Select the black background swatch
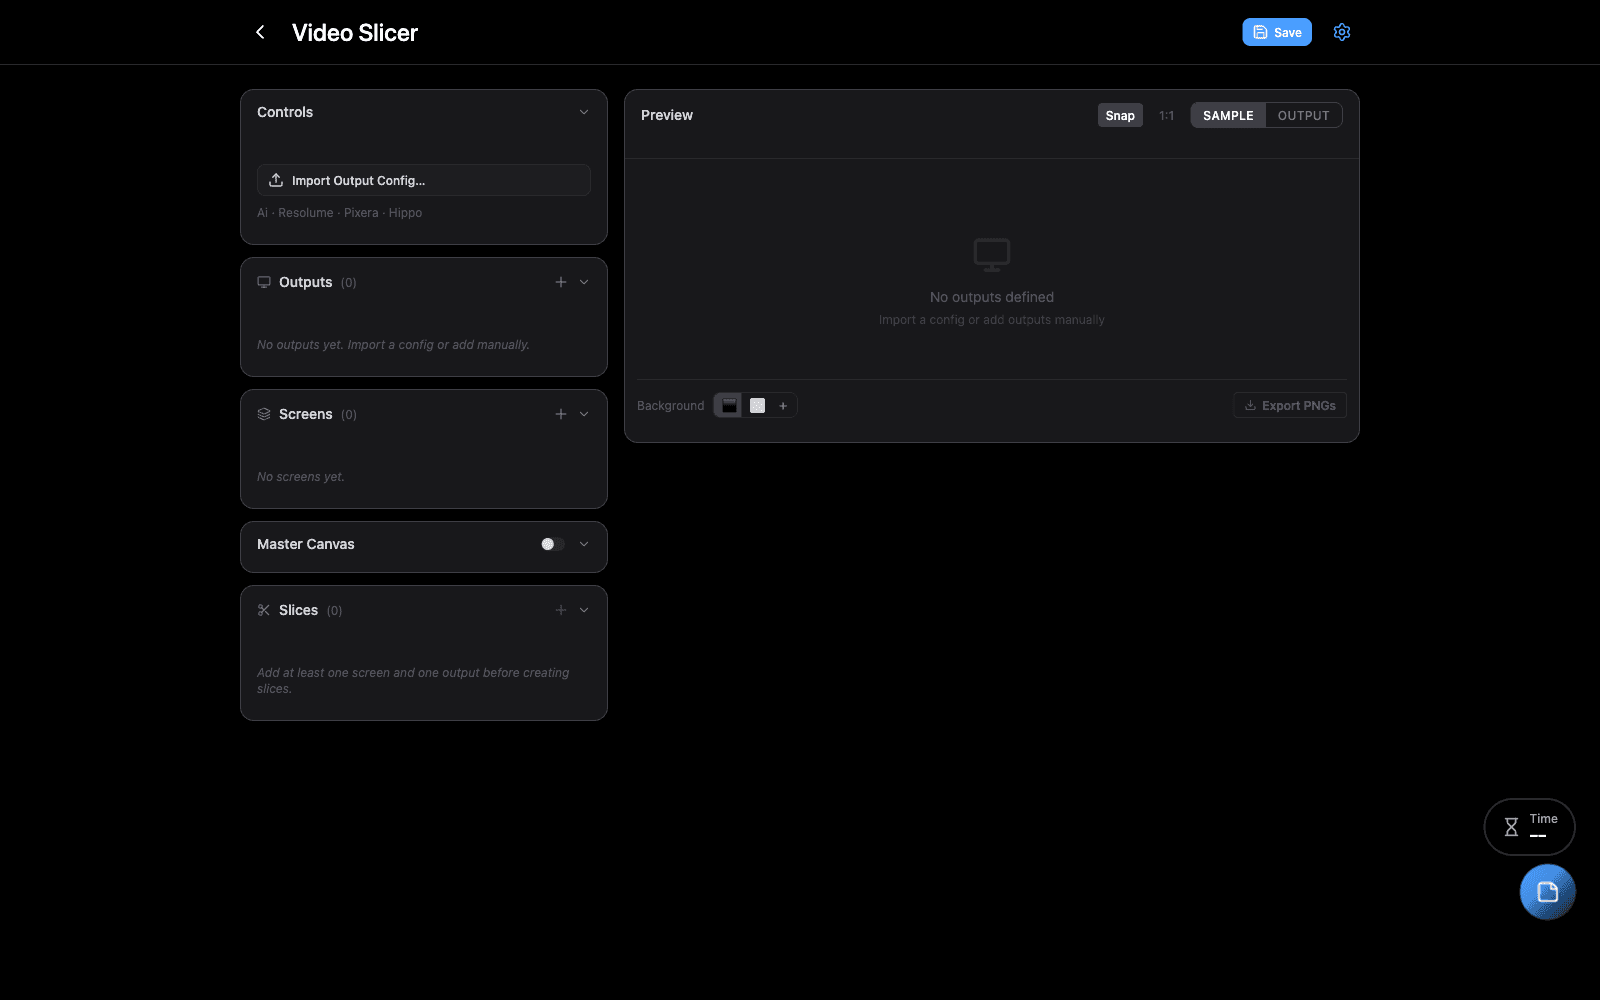This screenshot has width=1600, height=1000. tap(729, 406)
